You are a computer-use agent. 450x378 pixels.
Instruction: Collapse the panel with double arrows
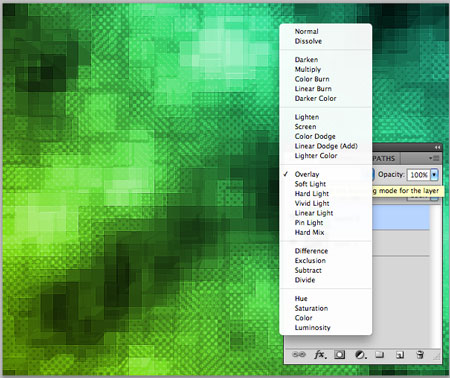[x=438, y=147]
